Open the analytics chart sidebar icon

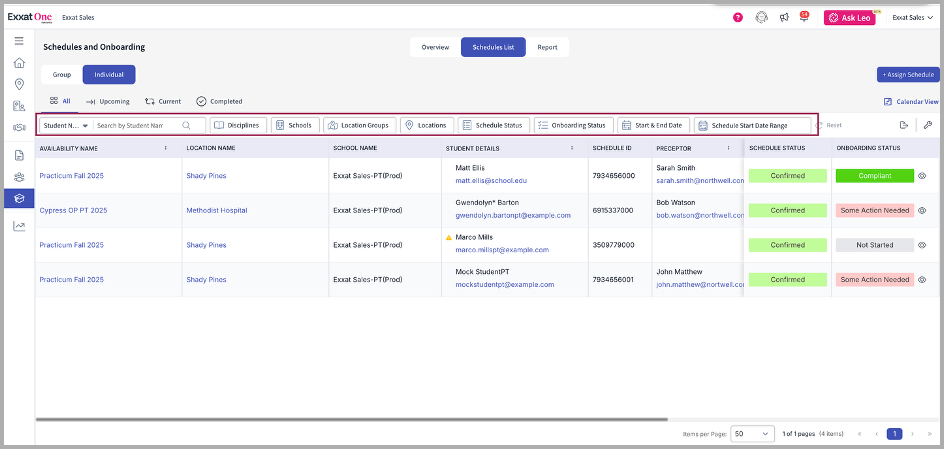coord(18,225)
